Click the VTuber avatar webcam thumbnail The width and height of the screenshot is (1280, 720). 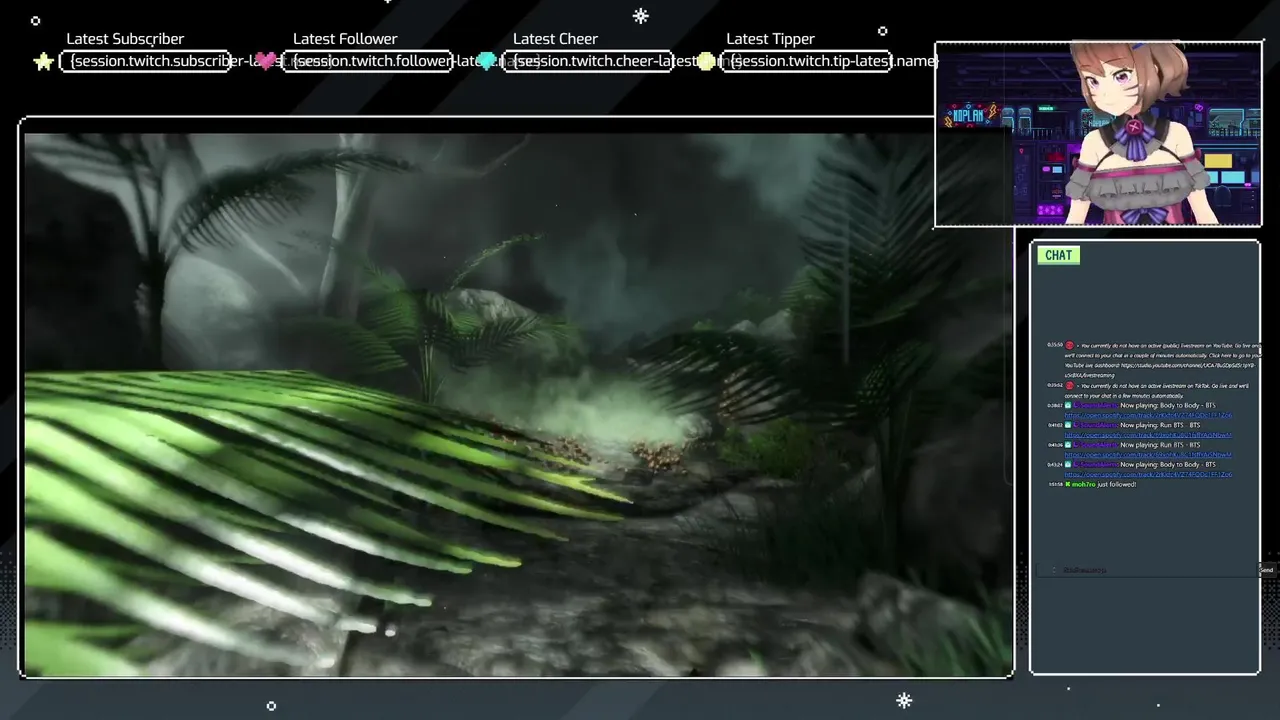click(1098, 134)
